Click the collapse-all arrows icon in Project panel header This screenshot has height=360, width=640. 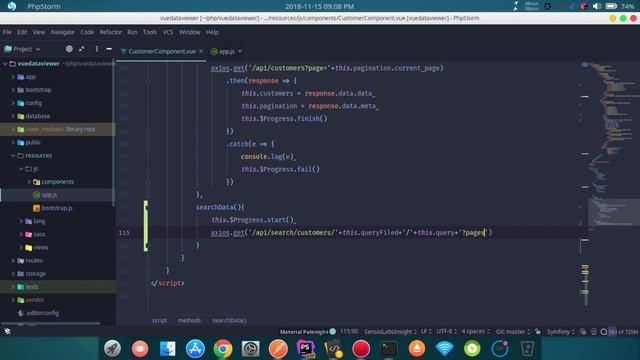coord(82,49)
